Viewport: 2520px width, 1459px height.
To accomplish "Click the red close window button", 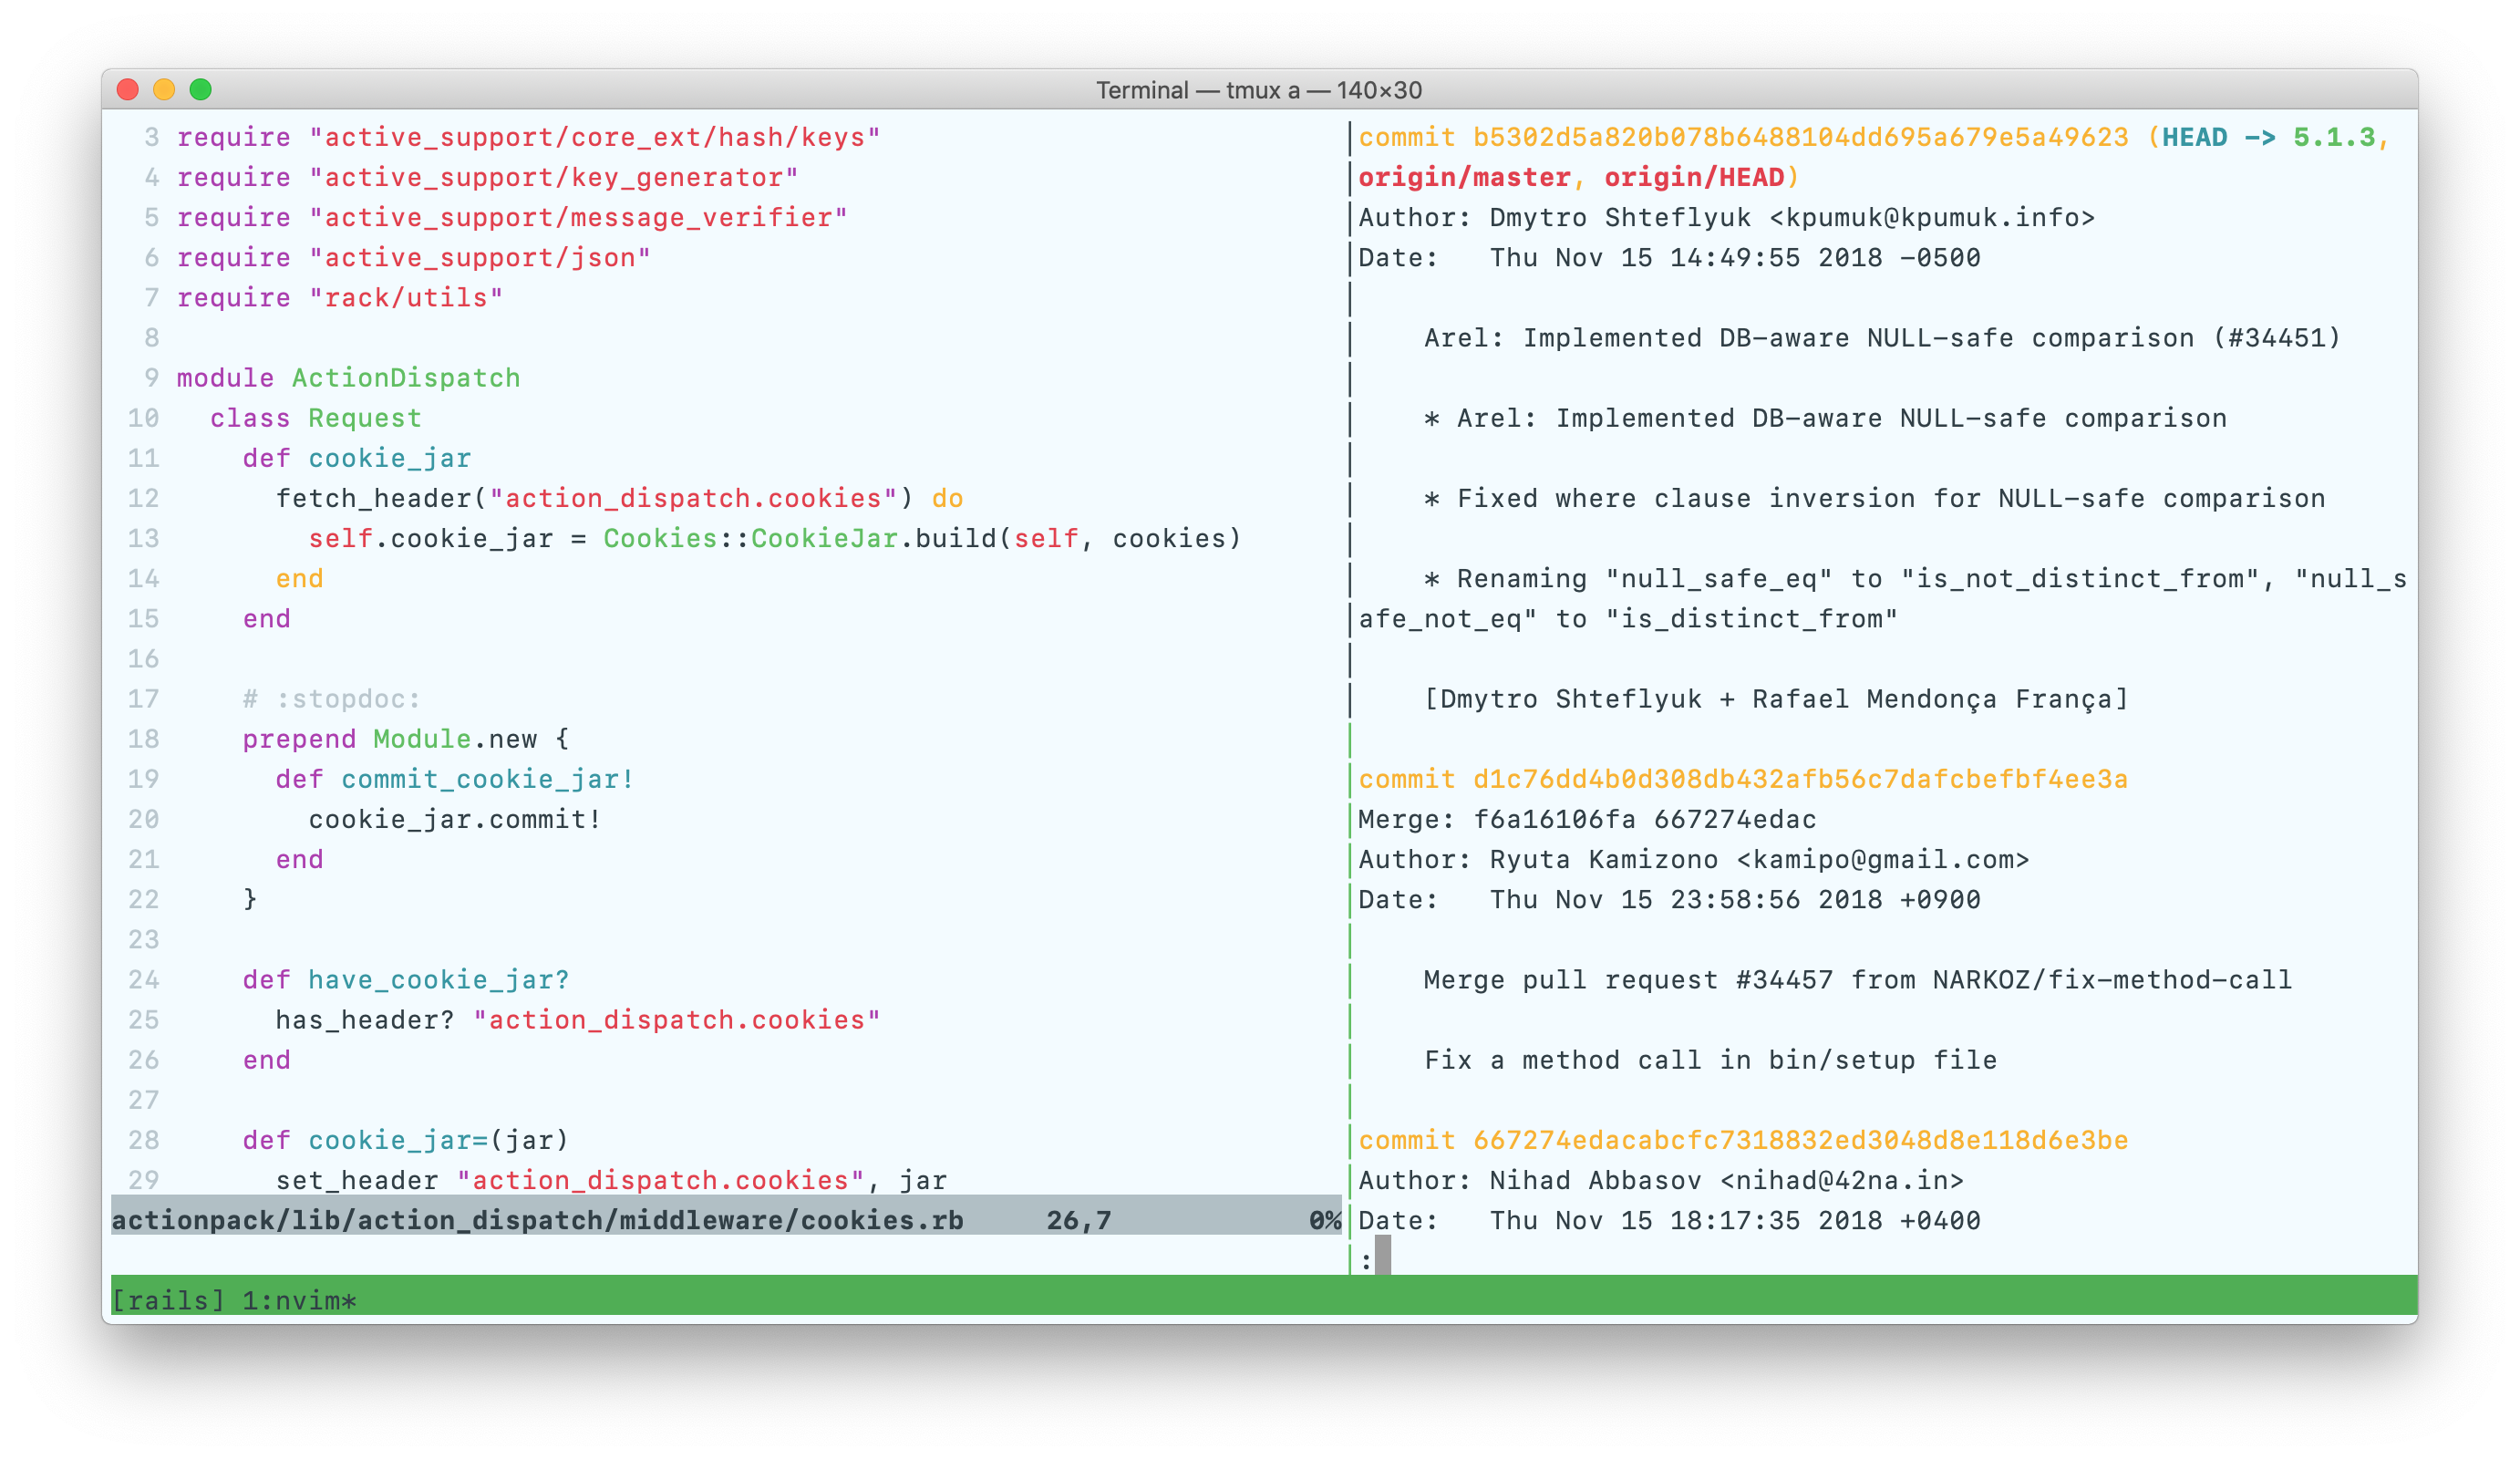I will click(128, 90).
